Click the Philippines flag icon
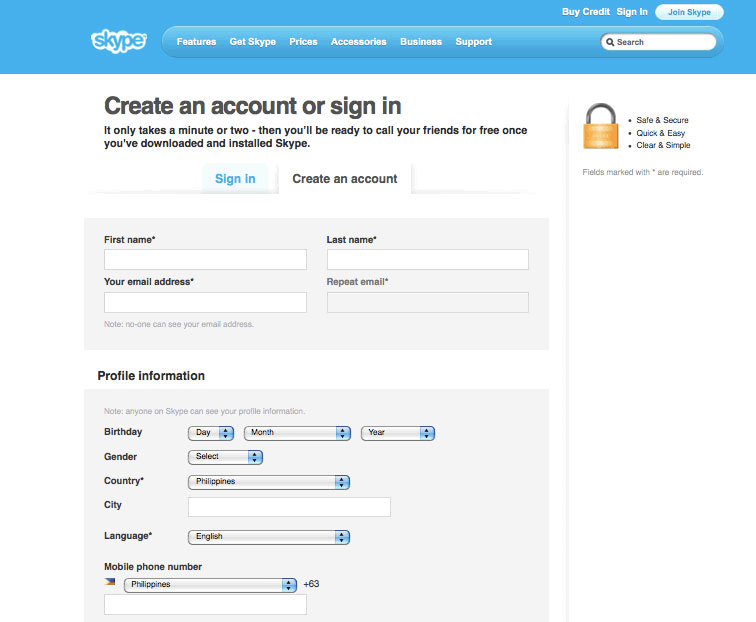756x622 pixels. click(110, 581)
